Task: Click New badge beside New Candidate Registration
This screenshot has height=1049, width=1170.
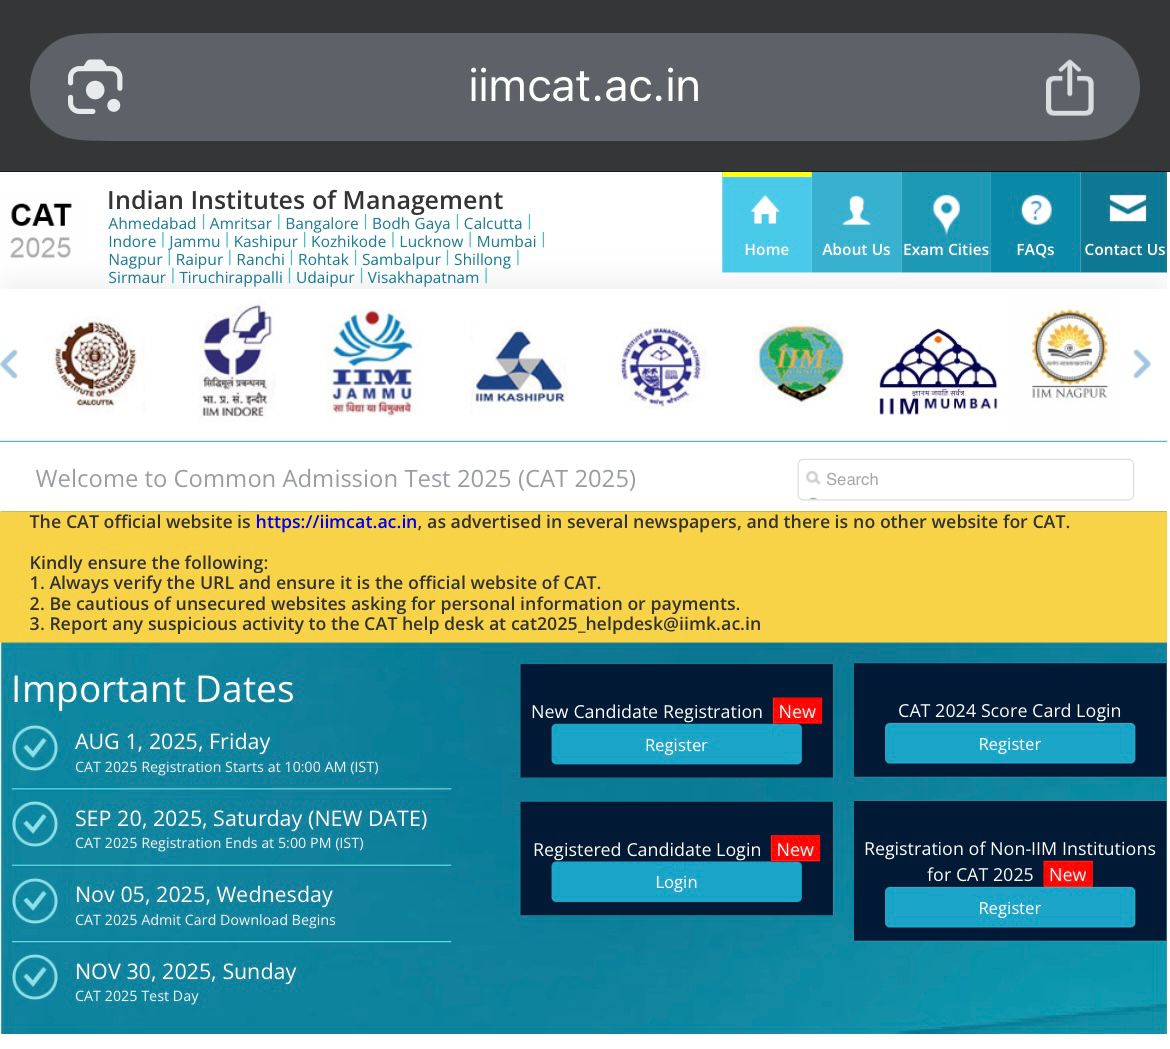Action: 797,712
